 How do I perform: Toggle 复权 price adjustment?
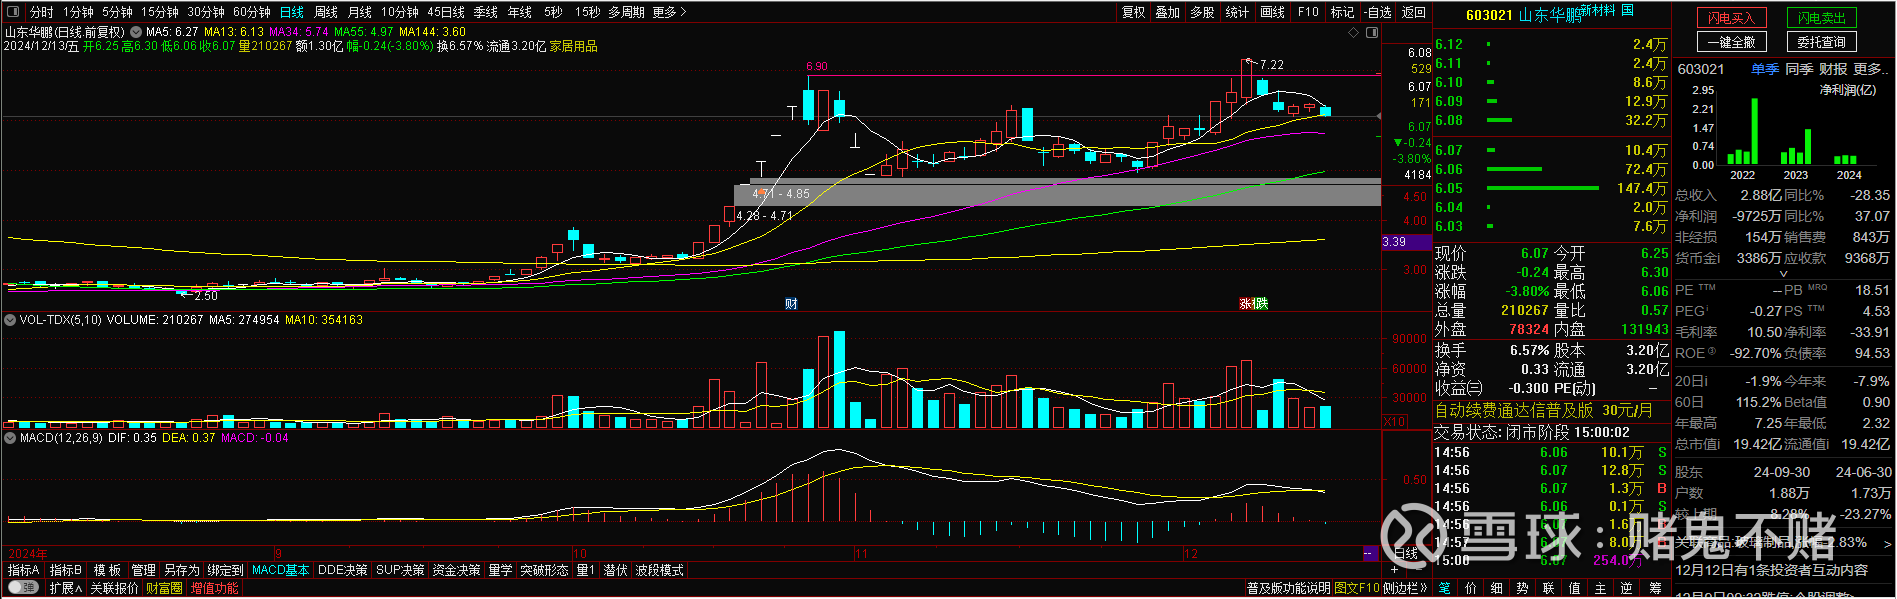coord(1133,12)
